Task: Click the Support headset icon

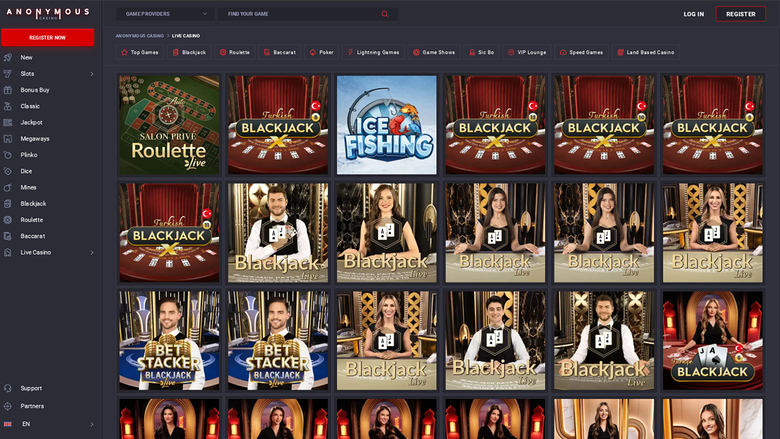Action: click(7, 388)
